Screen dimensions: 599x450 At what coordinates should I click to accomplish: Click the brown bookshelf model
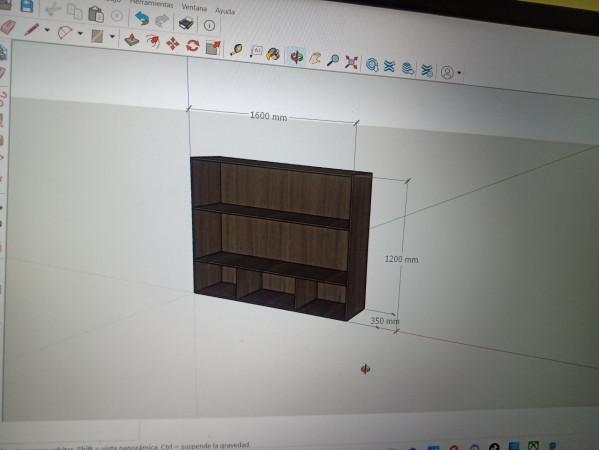click(x=281, y=238)
